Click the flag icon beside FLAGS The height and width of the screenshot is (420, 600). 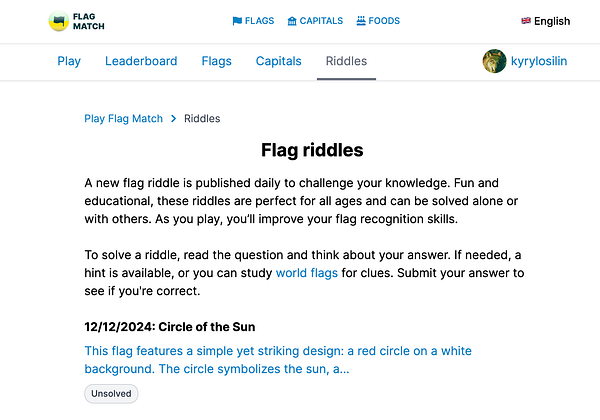click(x=237, y=21)
